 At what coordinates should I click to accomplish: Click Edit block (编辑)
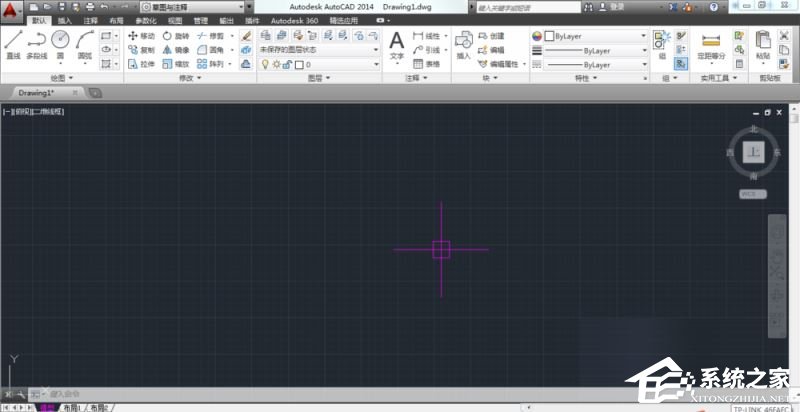coord(492,50)
